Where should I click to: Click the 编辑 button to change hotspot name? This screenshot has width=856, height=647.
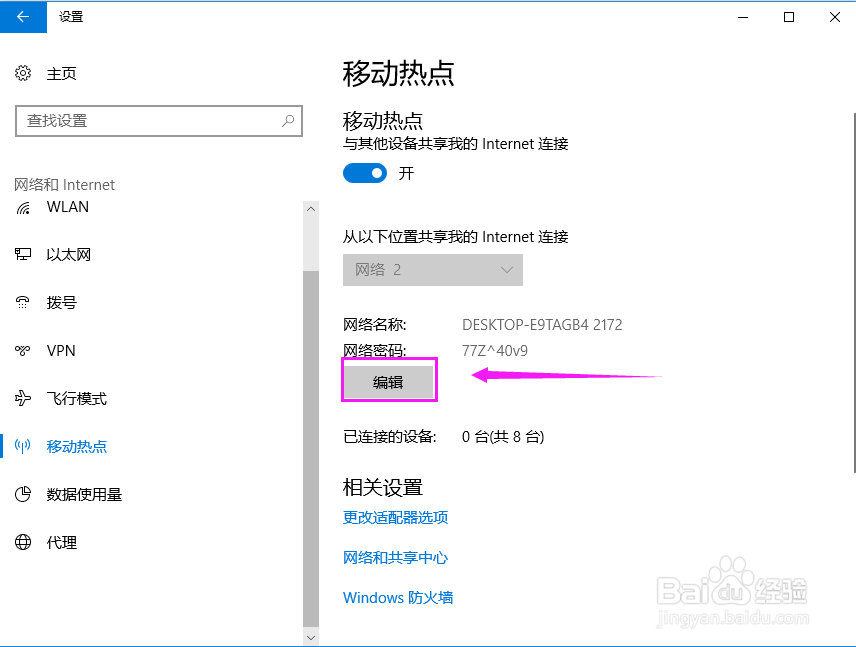click(x=389, y=380)
